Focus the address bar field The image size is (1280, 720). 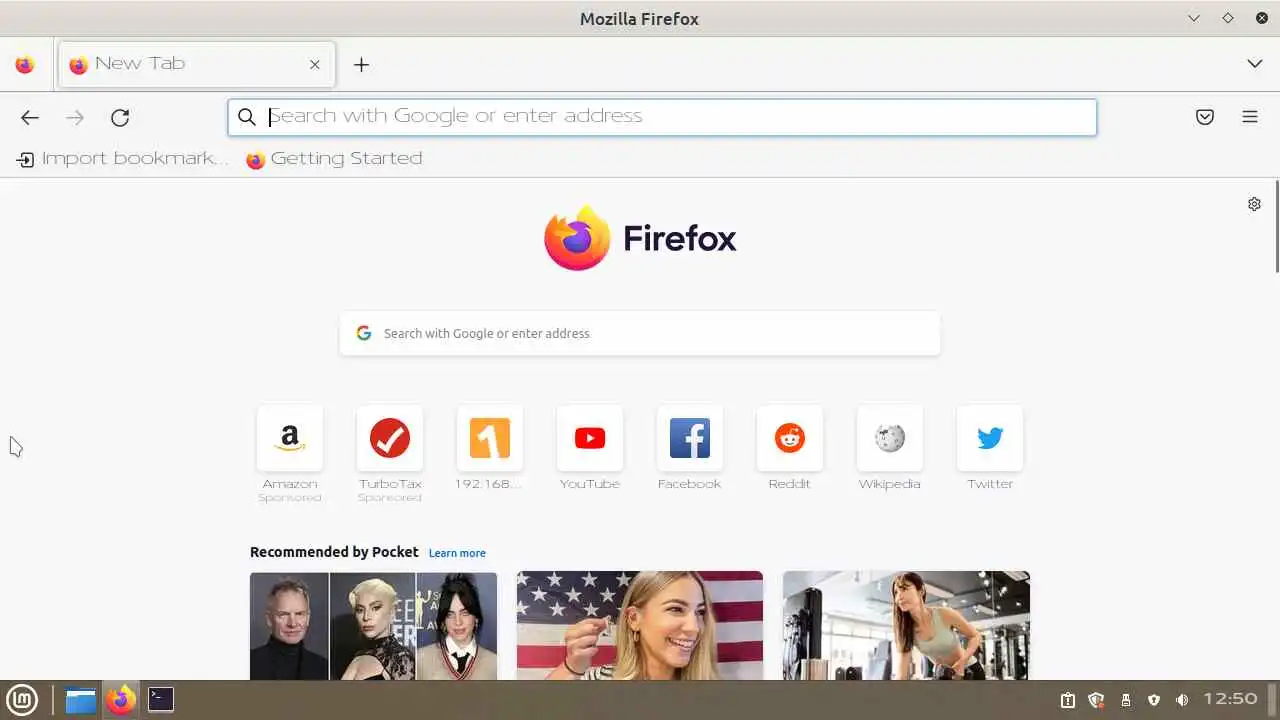coord(662,117)
